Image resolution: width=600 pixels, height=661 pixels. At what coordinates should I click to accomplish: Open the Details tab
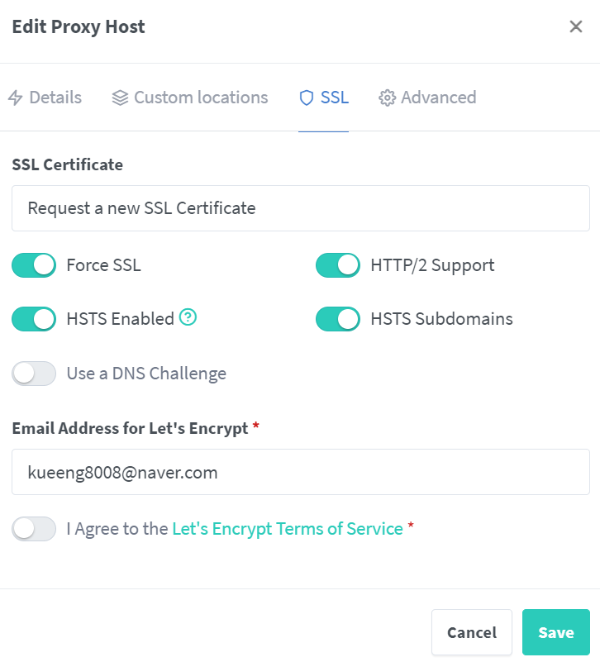(45, 97)
